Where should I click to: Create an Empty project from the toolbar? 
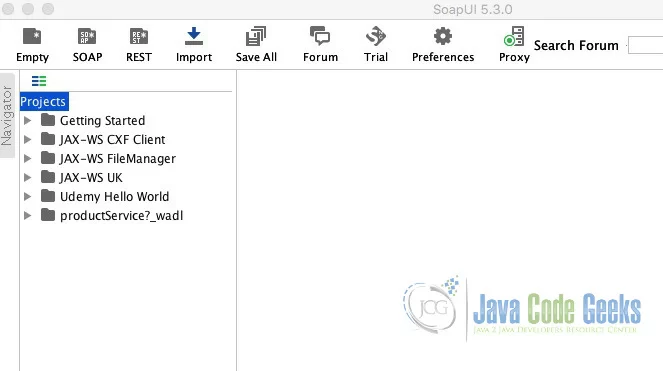tap(32, 44)
